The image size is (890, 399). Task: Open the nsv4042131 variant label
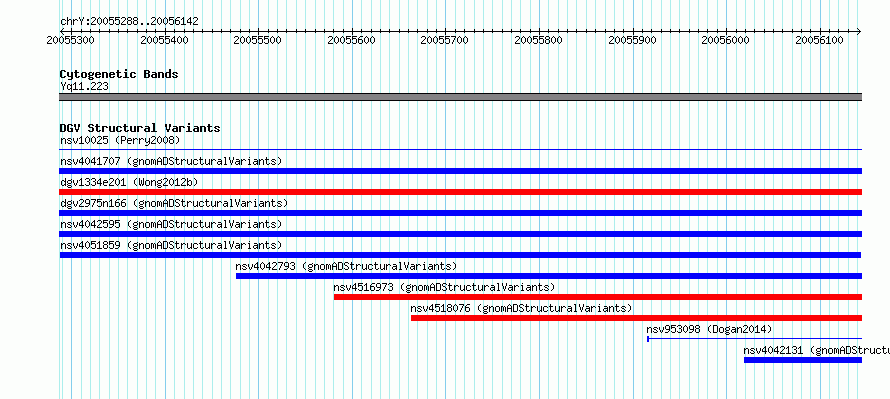coord(817,350)
